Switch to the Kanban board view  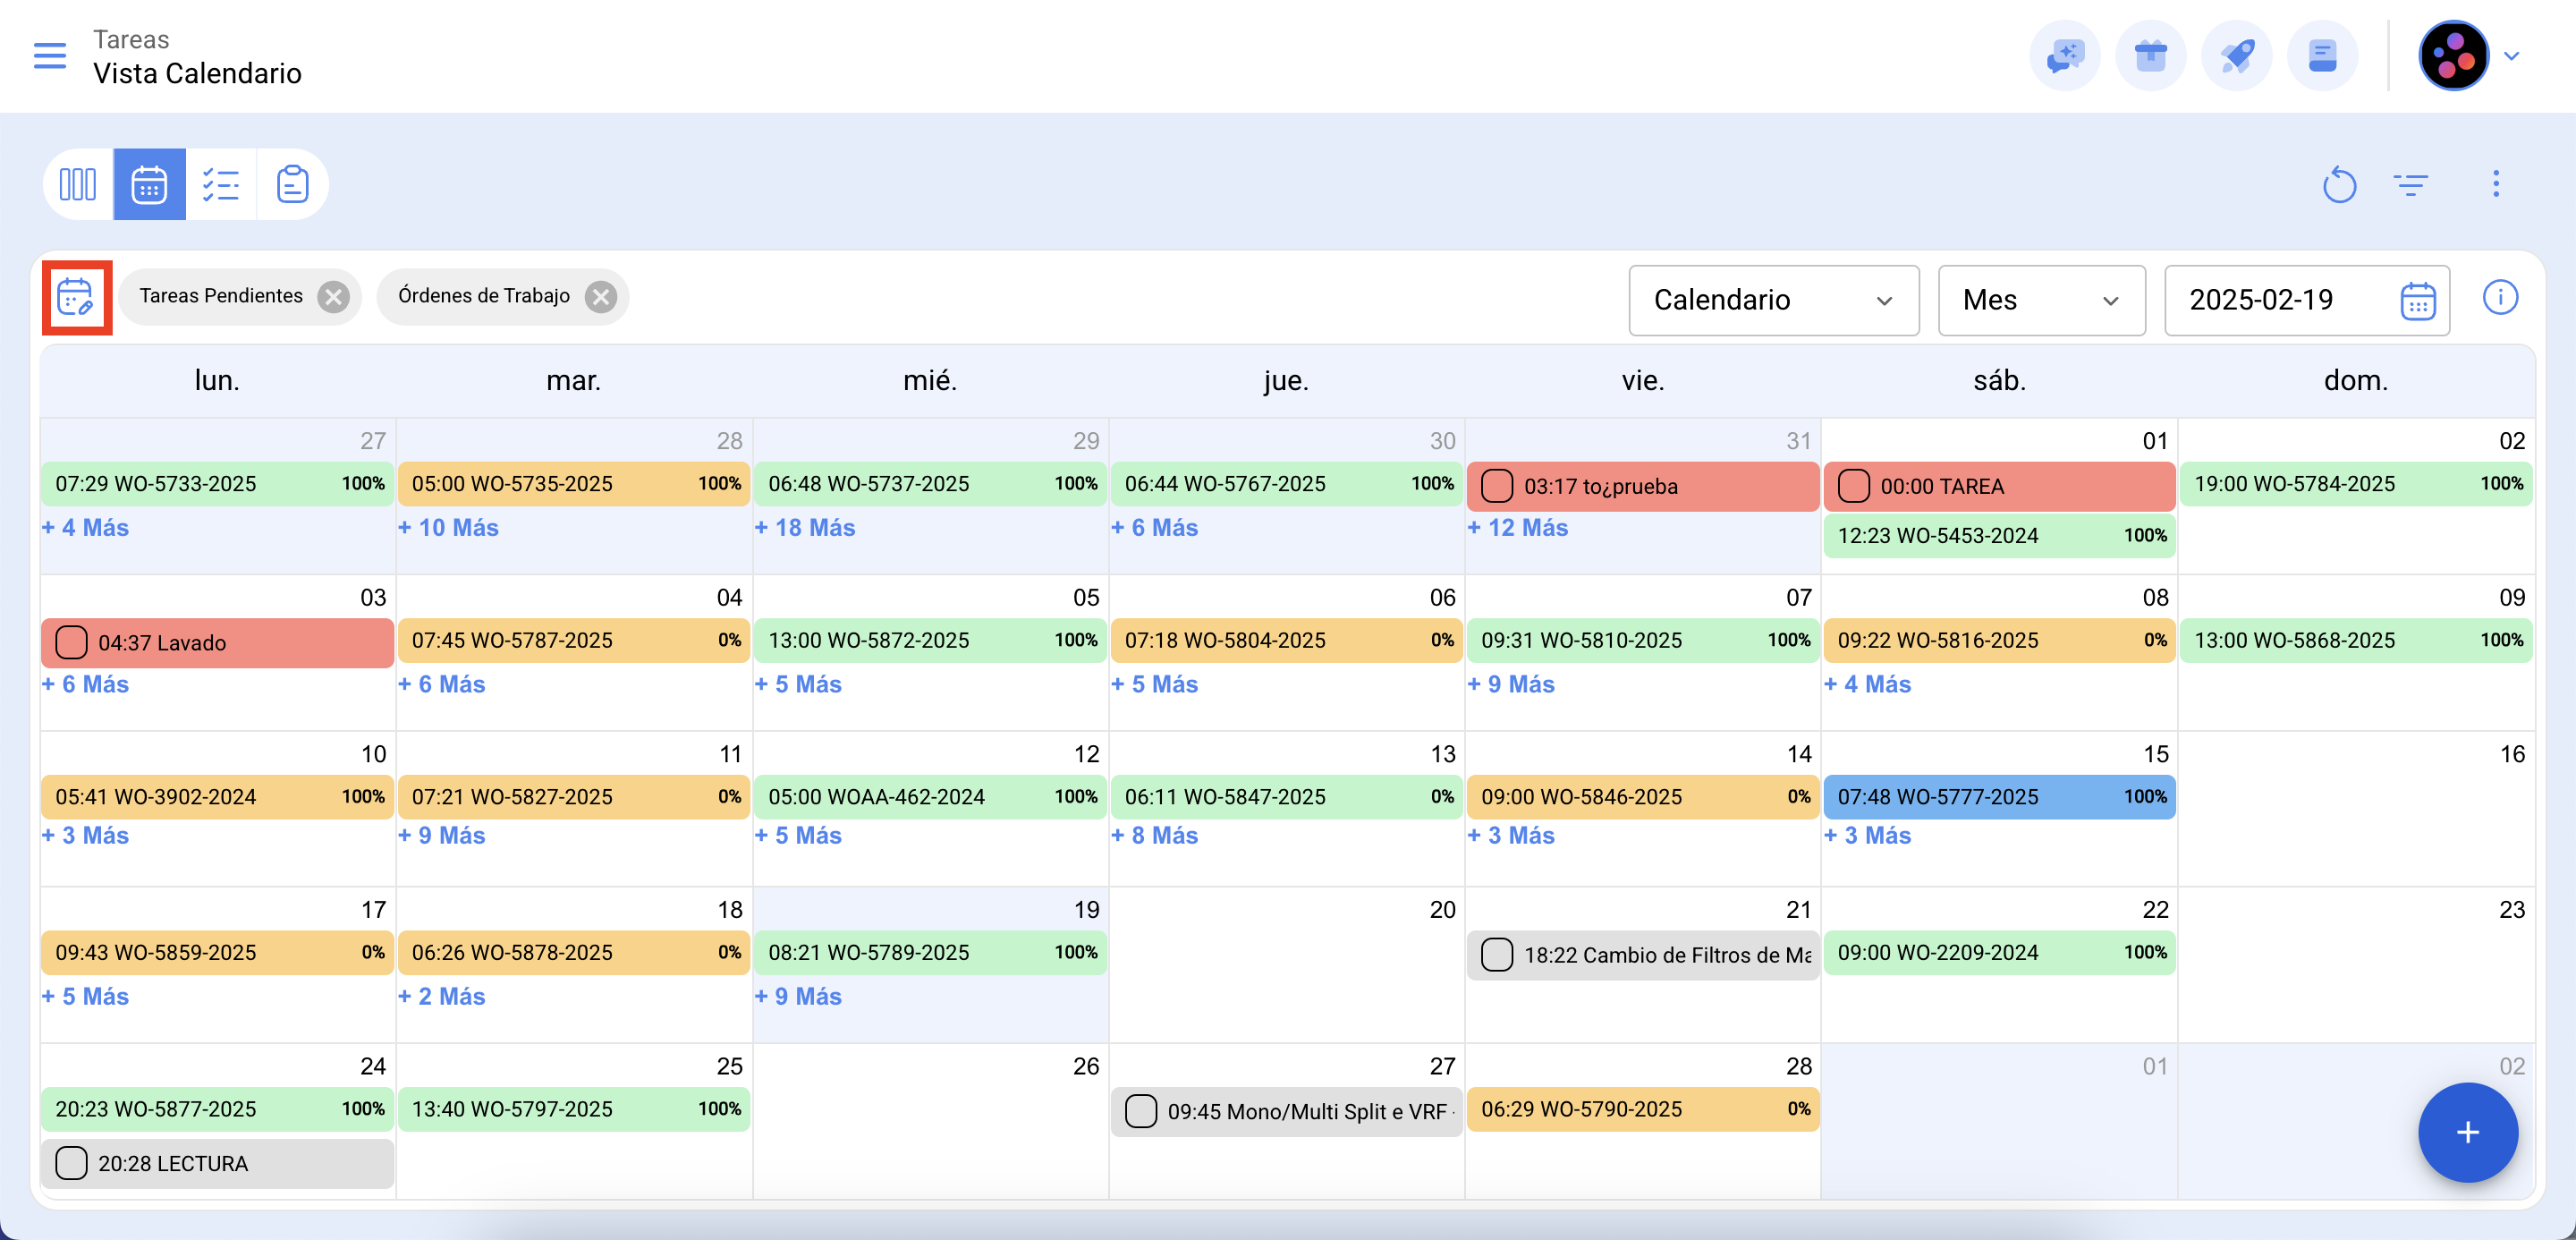tap(78, 184)
